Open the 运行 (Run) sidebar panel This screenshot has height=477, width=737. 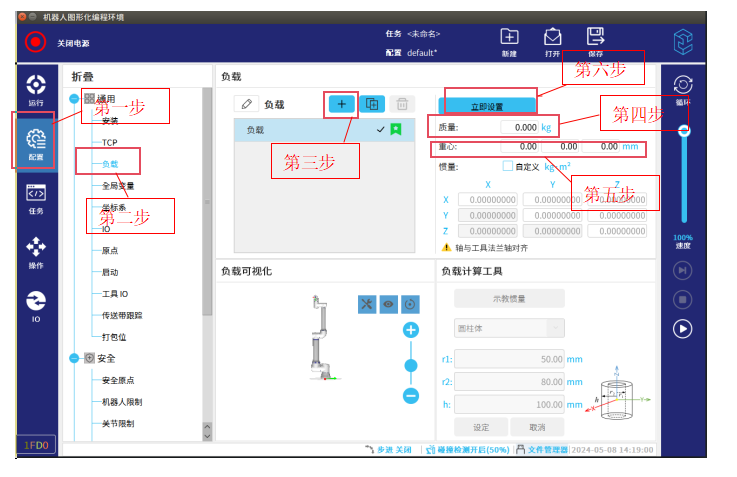pyautogui.click(x=36, y=90)
